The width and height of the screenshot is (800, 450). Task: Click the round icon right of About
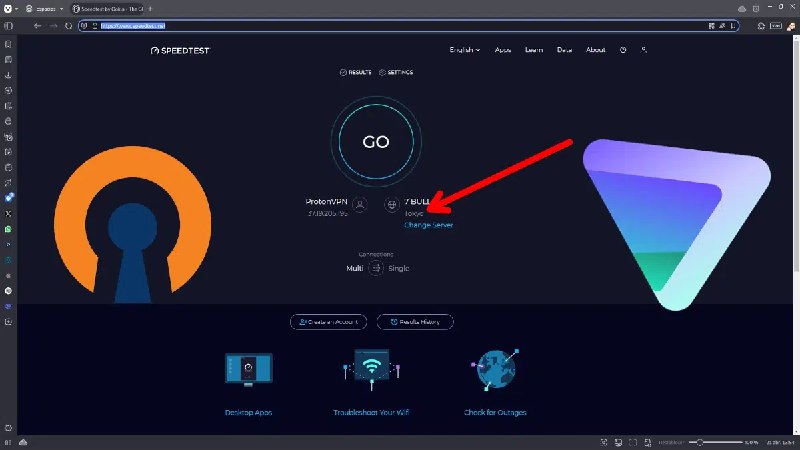[x=623, y=50]
